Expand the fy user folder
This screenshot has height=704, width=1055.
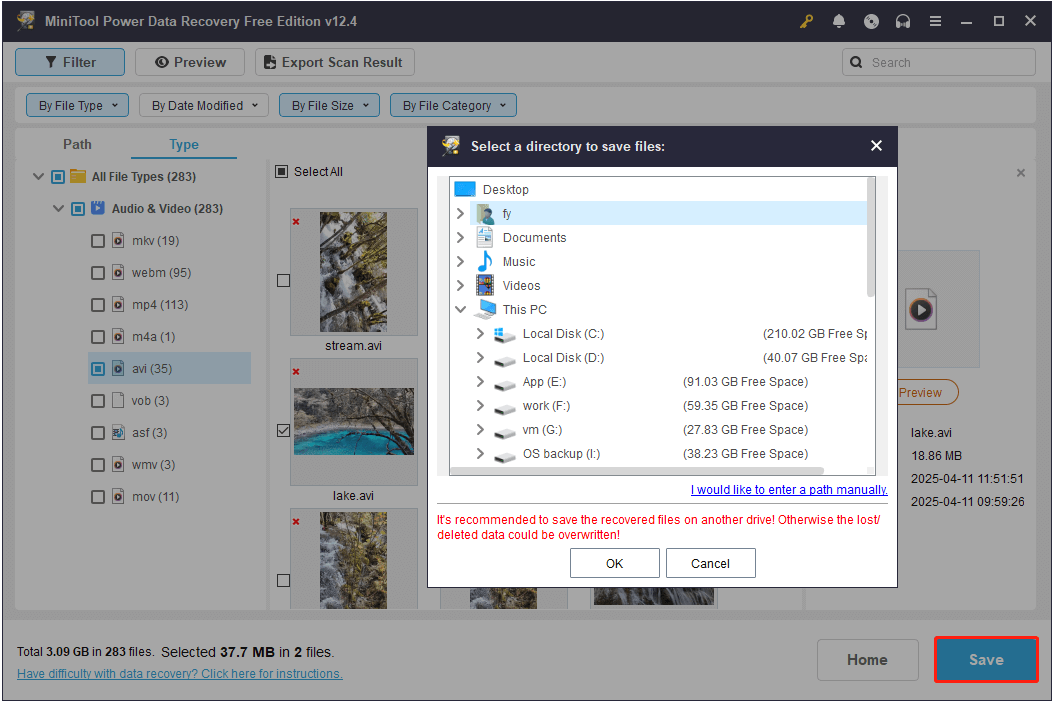pyautogui.click(x=461, y=213)
